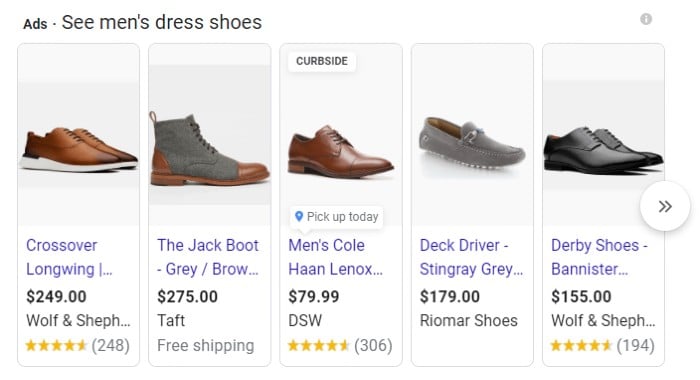This screenshot has height=380, width=700.
Task: Click the black Derby Shoes image
Action: pyautogui.click(x=603, y=150)
